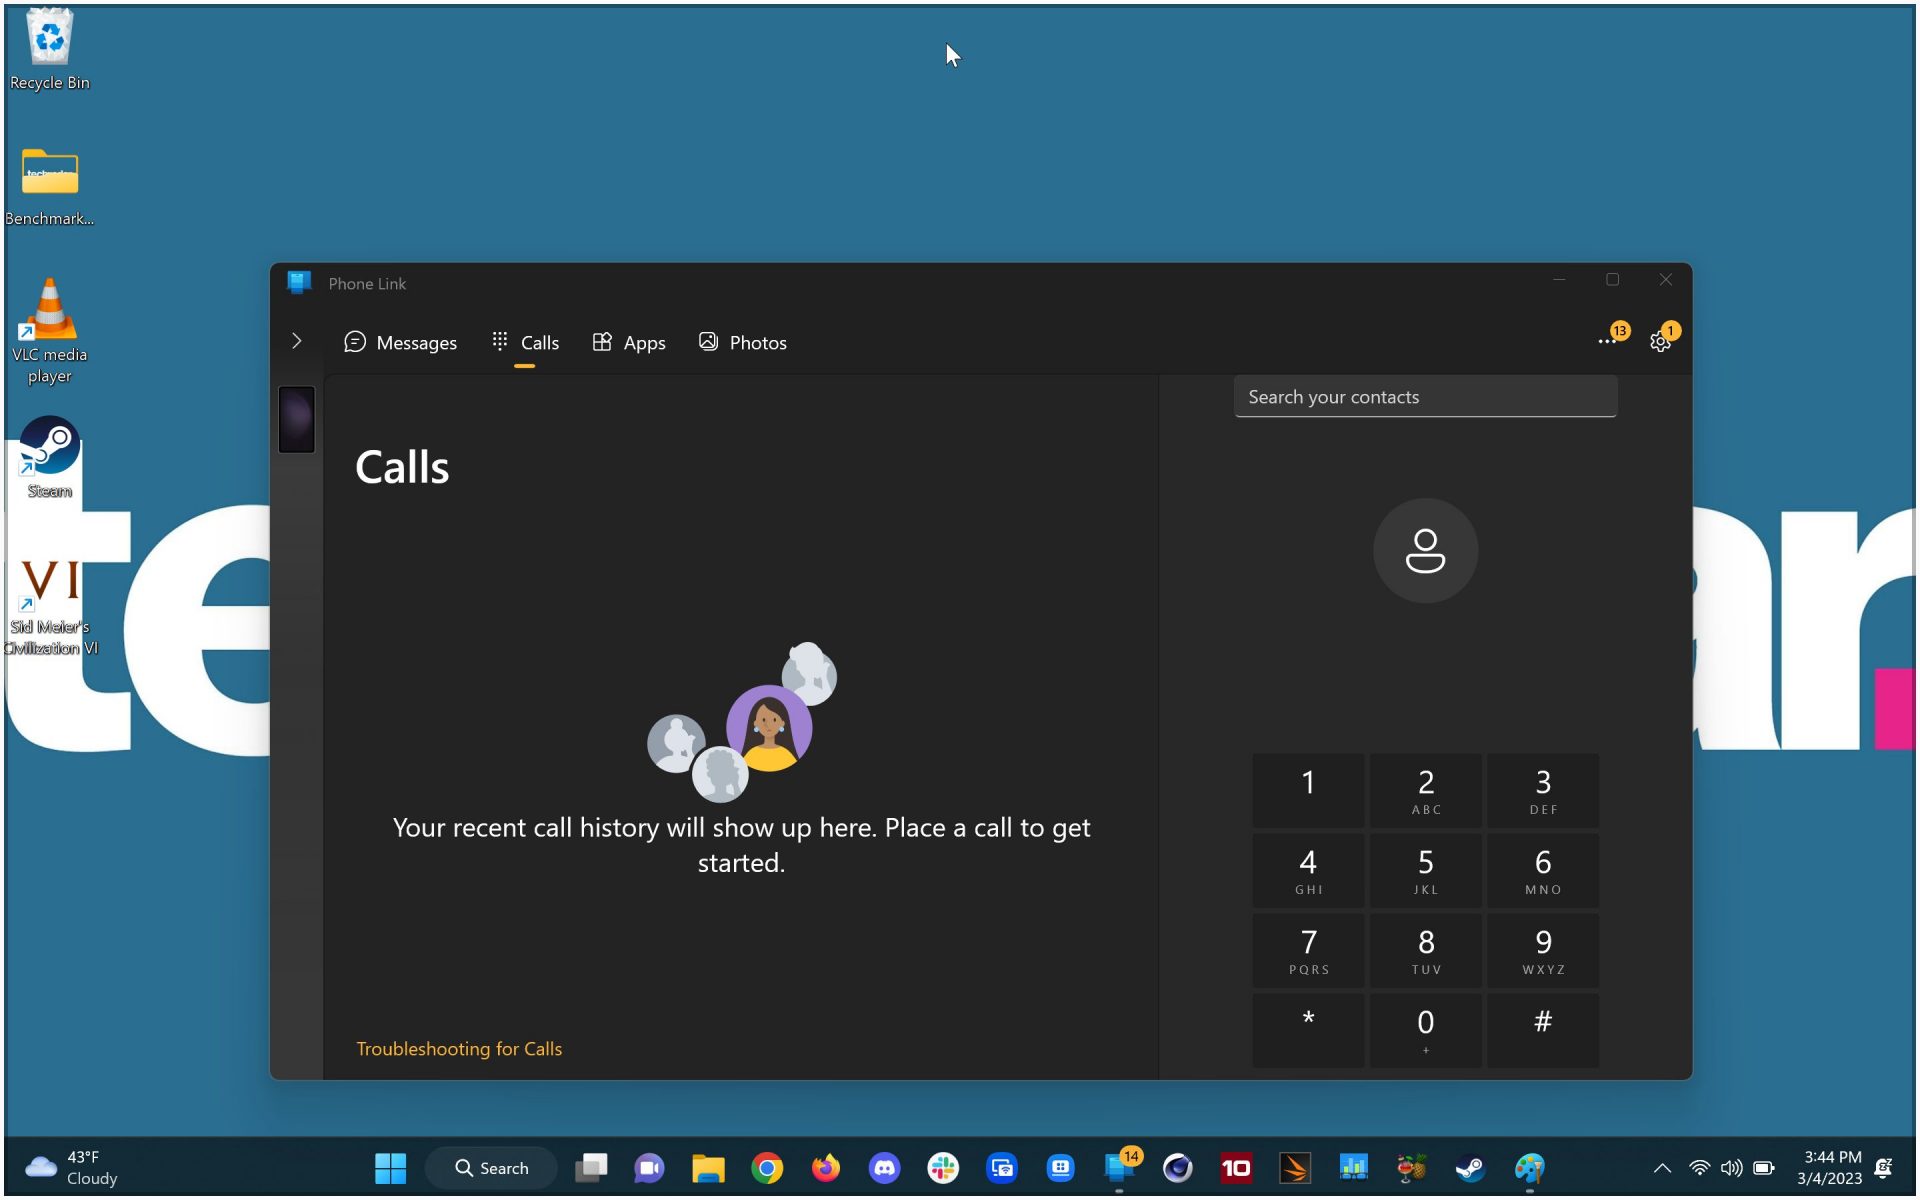Open the Photos tab
Viewport: 1920px width, 1200px height.
coord(742,342)
